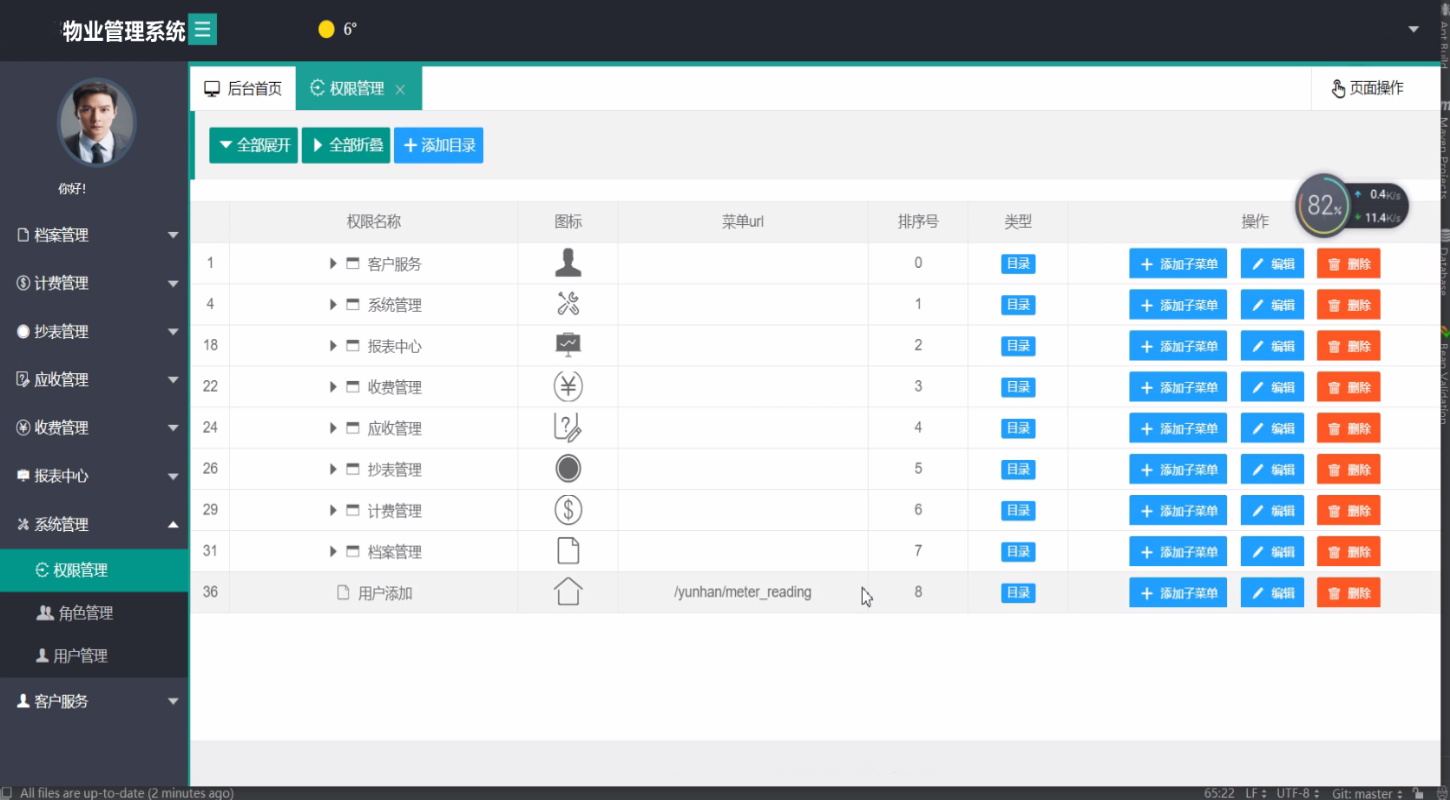
Task: Open 用户管理 in the sidebar
Action: click(94, 656)
